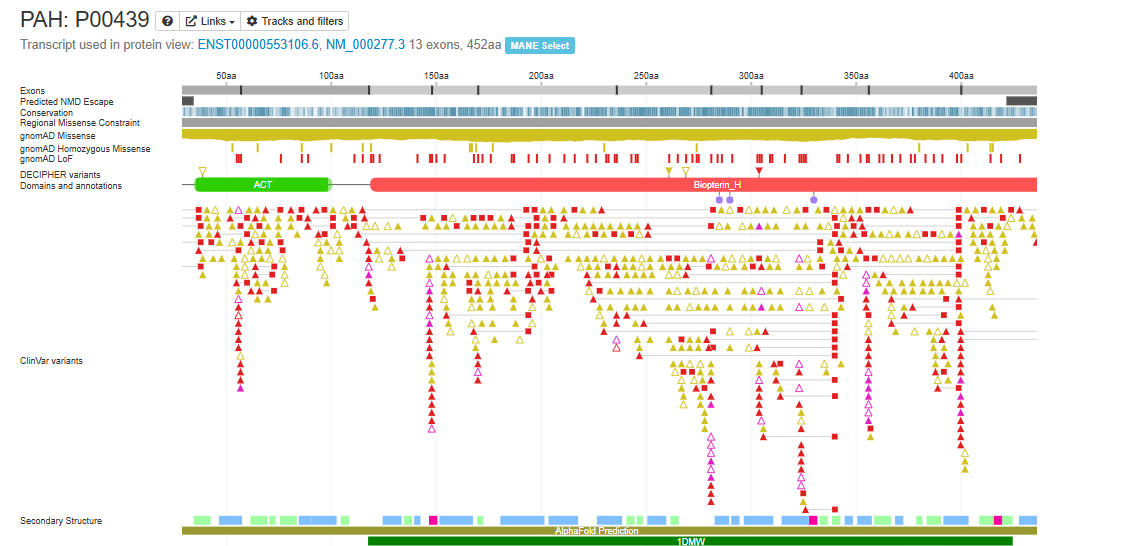Open Tracks and filters settings
The height and width of the screenshot is (546, 1121).
click(295, 21)
